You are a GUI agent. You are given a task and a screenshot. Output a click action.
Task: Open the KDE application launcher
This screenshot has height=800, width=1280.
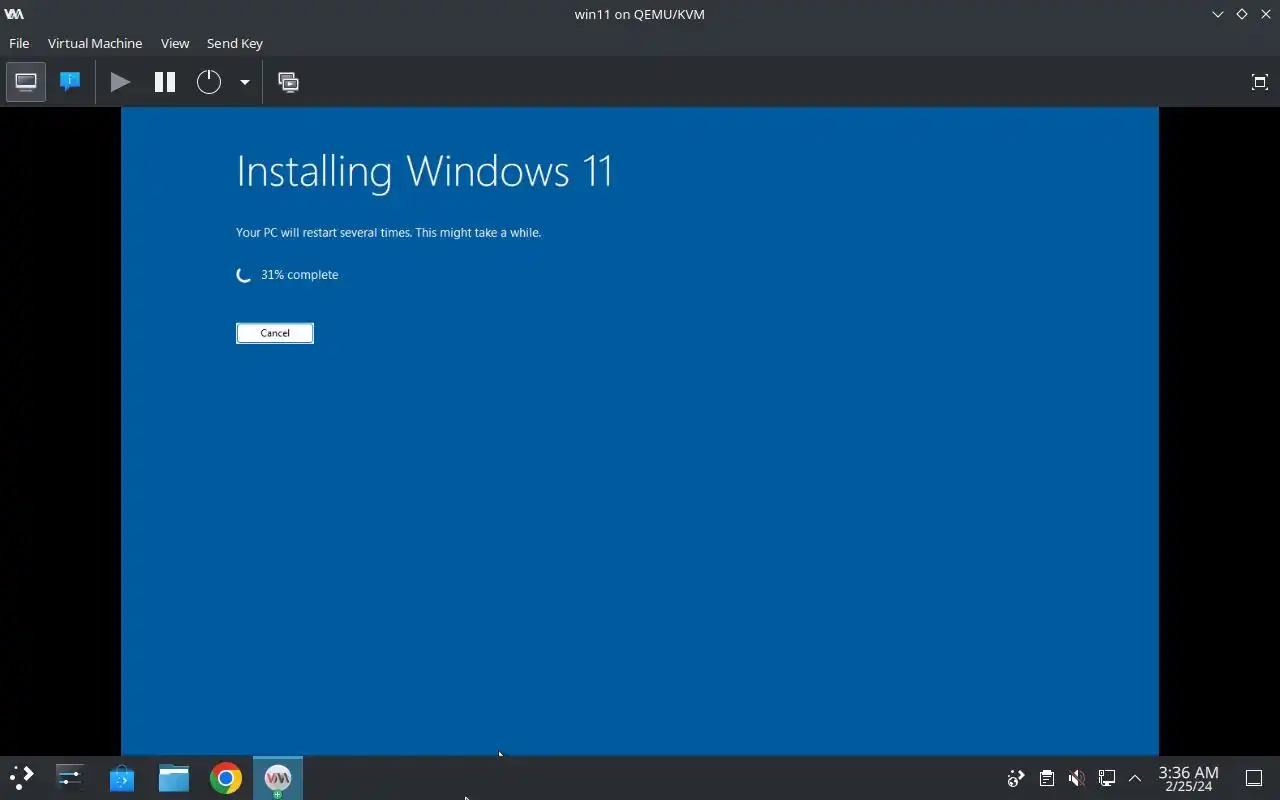pyautogui.click(x=22, y=777)
